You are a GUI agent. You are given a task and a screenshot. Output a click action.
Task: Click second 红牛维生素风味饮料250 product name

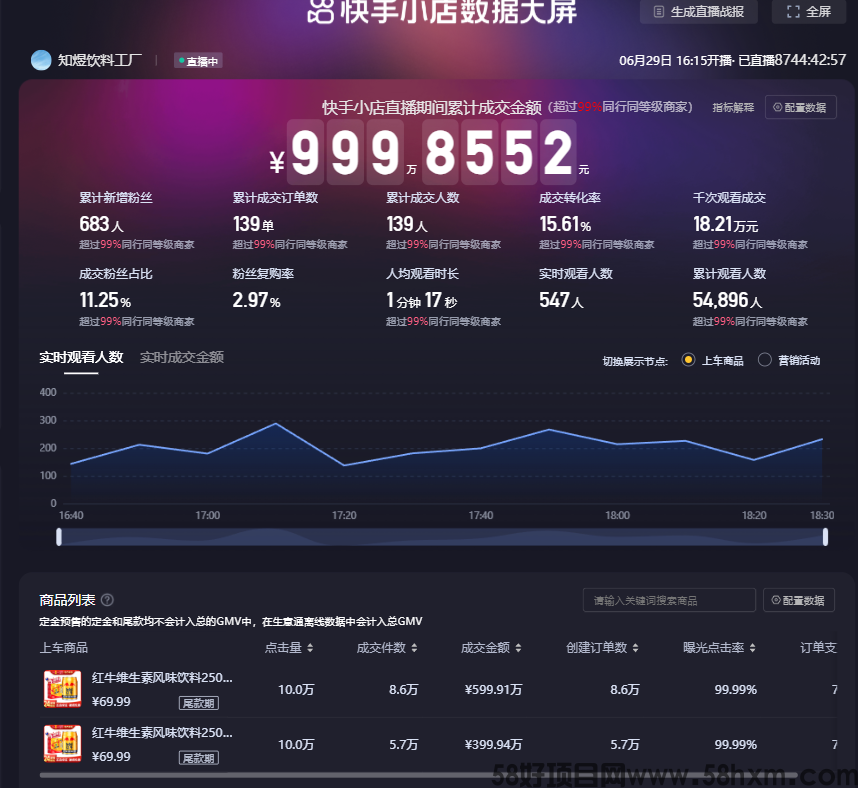coord(162,732)
